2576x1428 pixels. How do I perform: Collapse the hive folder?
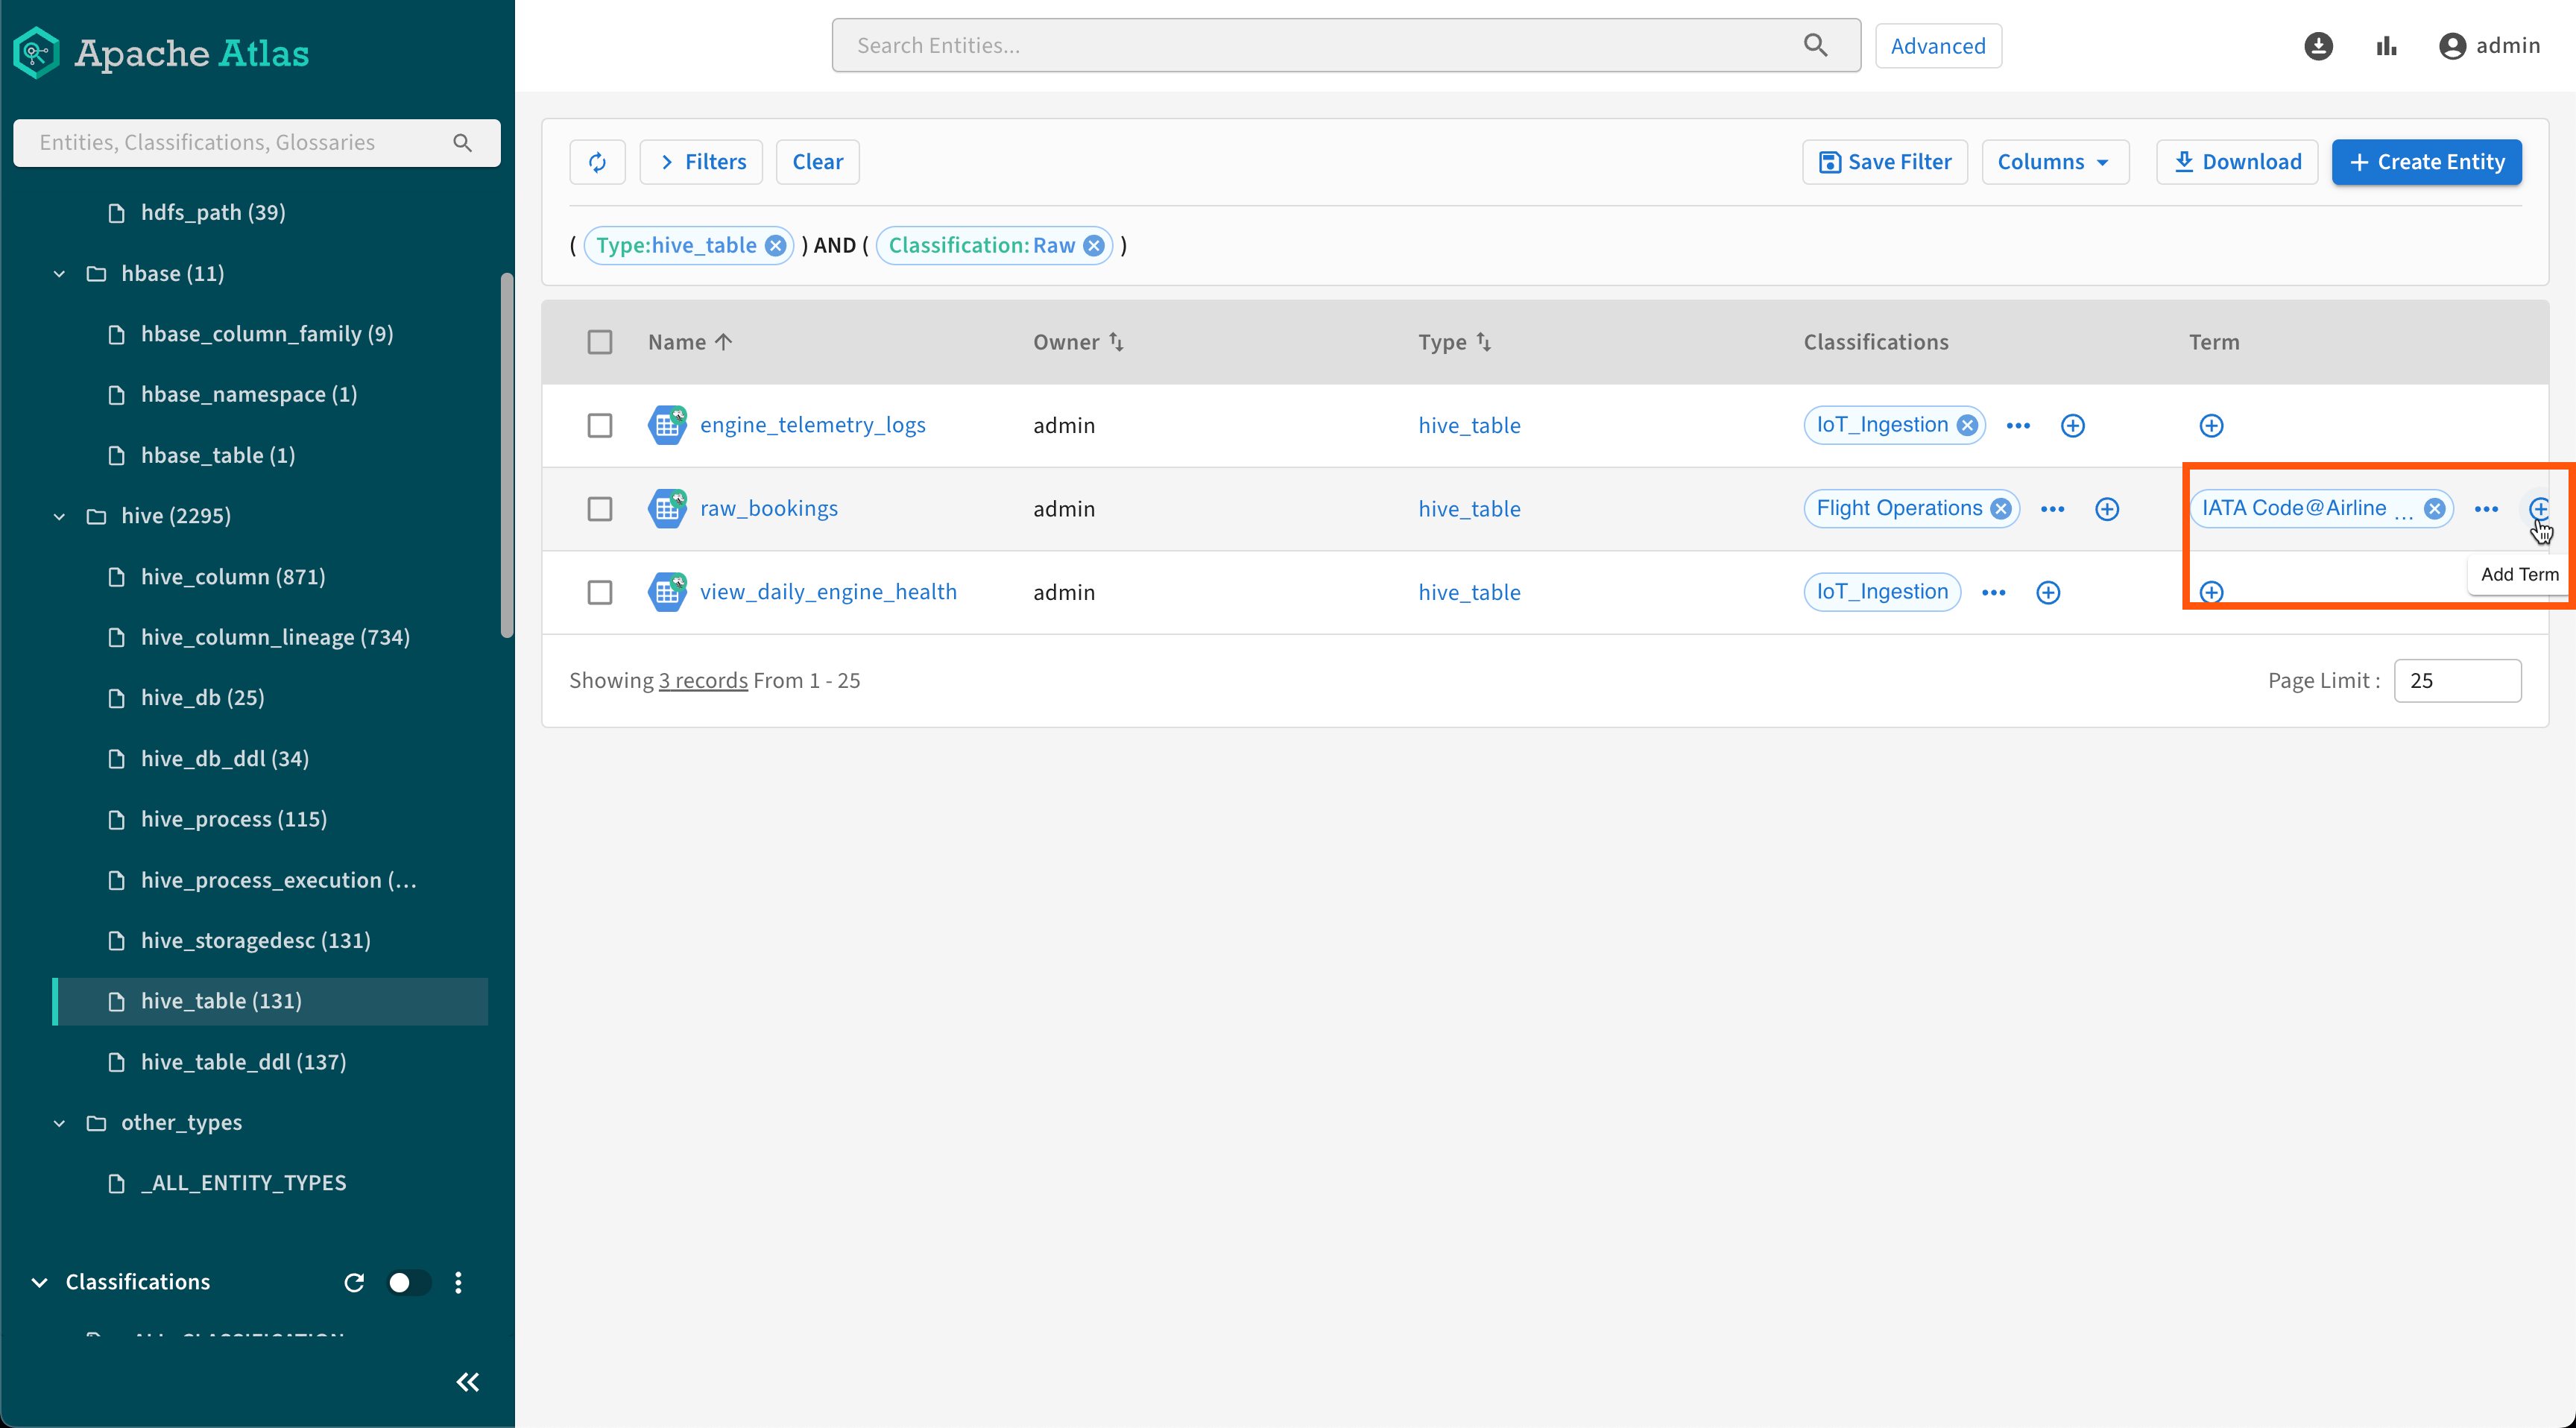pos(59,516)
